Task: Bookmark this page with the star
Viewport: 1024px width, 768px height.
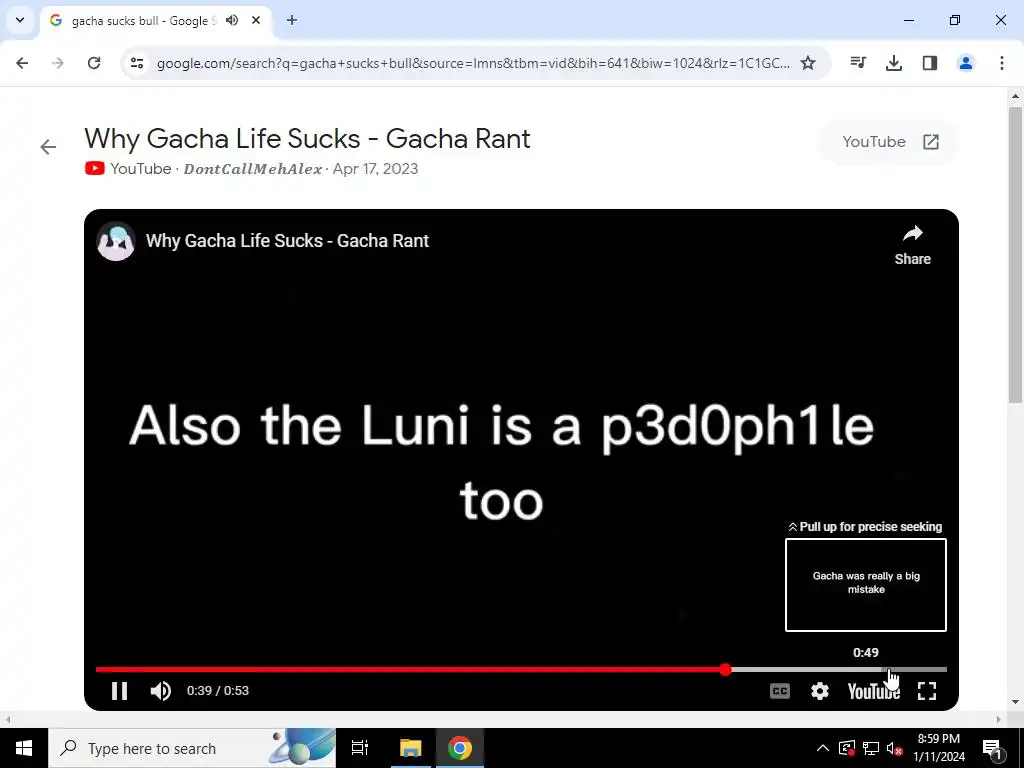Action: tap(808, 63)
